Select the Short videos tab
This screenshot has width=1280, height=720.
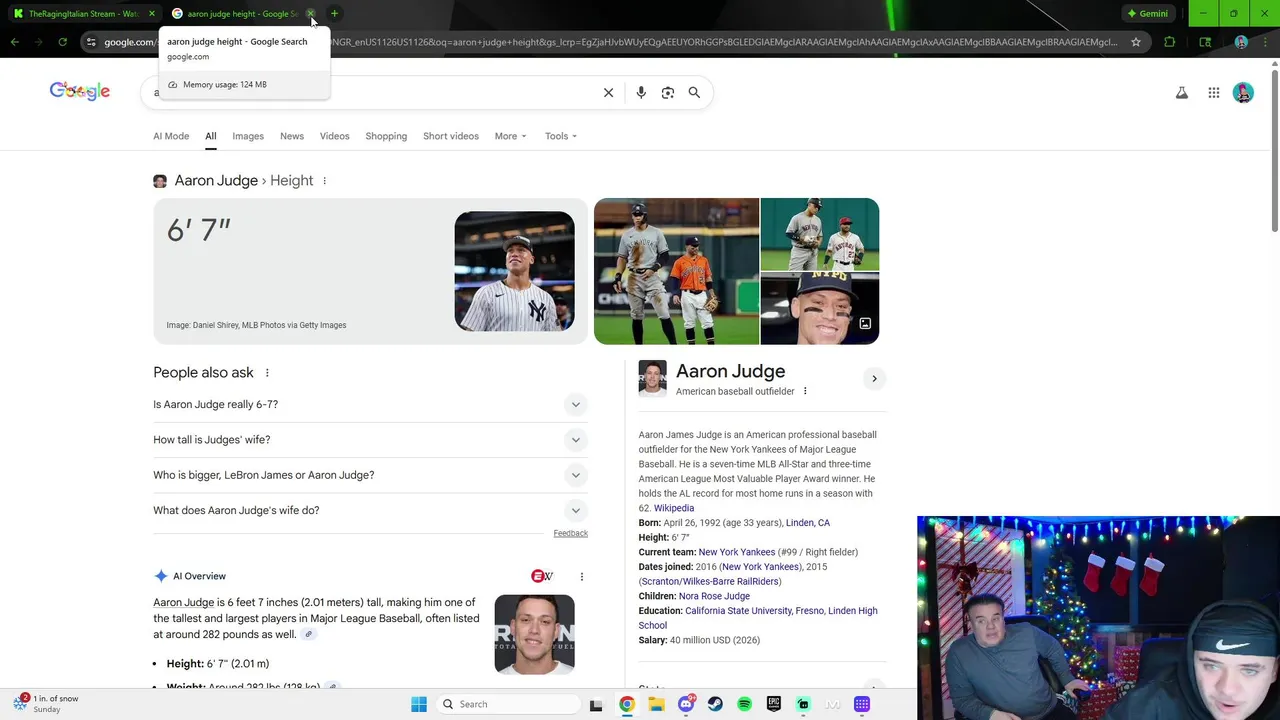[451, 136]
